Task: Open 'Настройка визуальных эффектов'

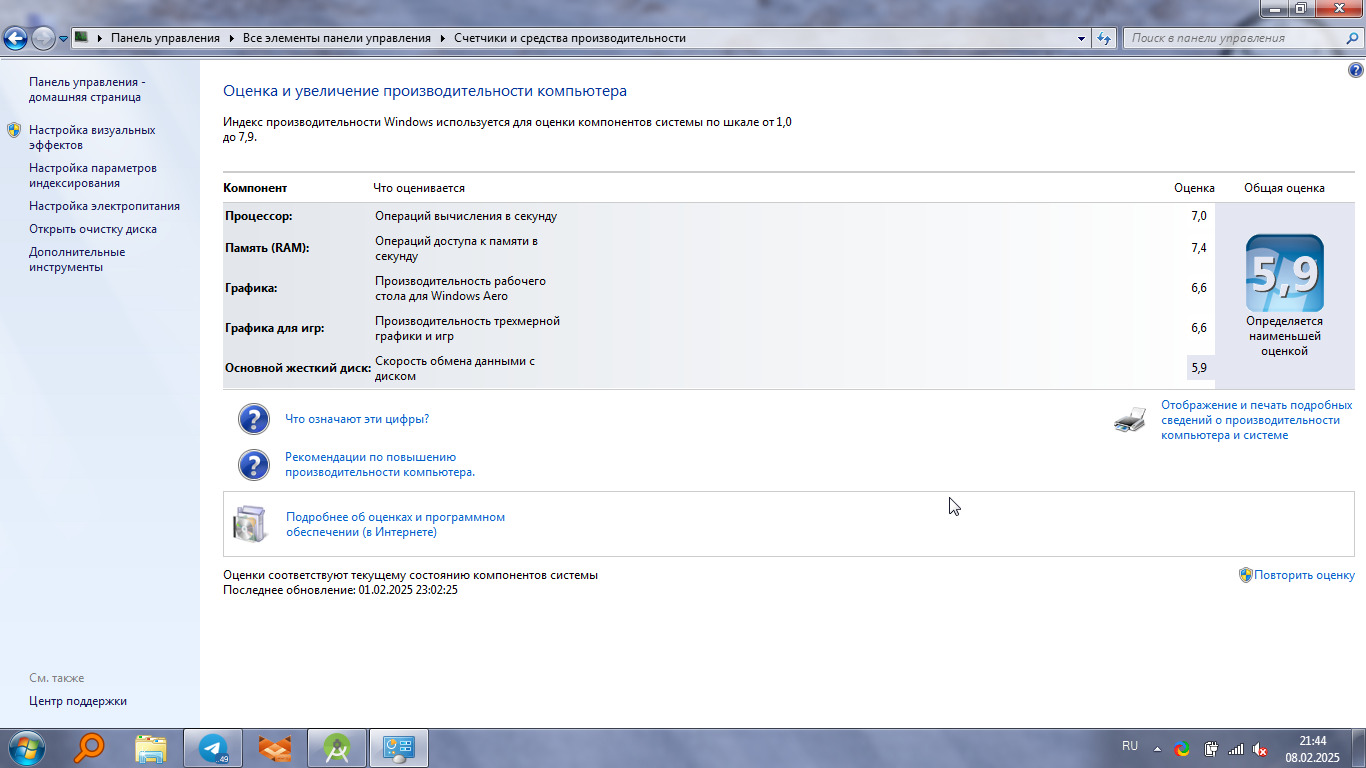Action: click(x=92, y=138)
